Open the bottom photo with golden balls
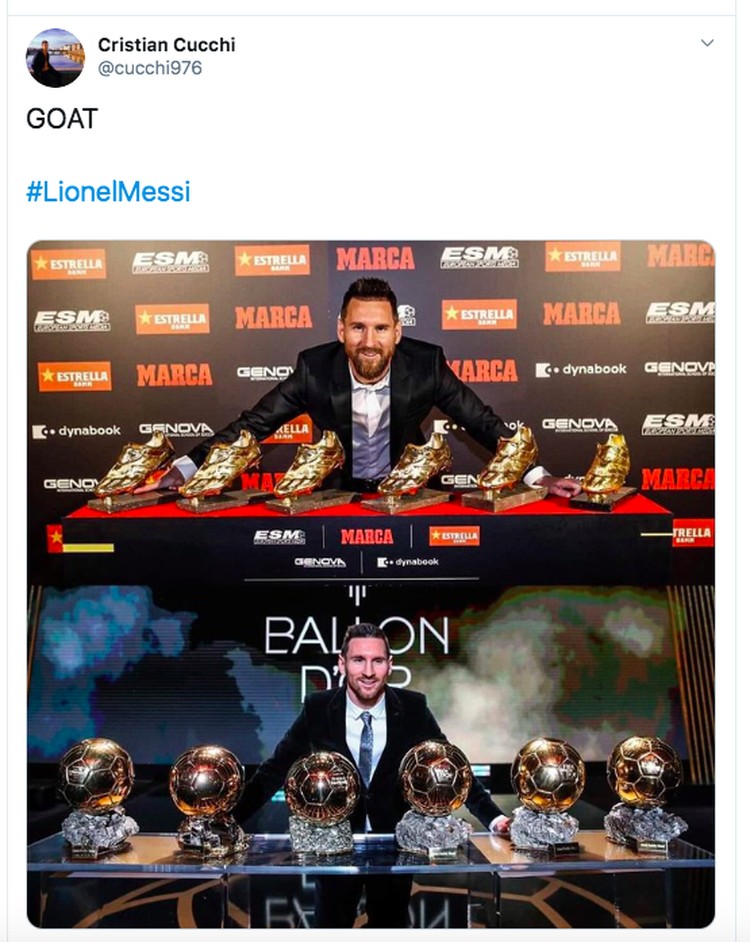Screen dimensions: 750x942 point(371,757)
